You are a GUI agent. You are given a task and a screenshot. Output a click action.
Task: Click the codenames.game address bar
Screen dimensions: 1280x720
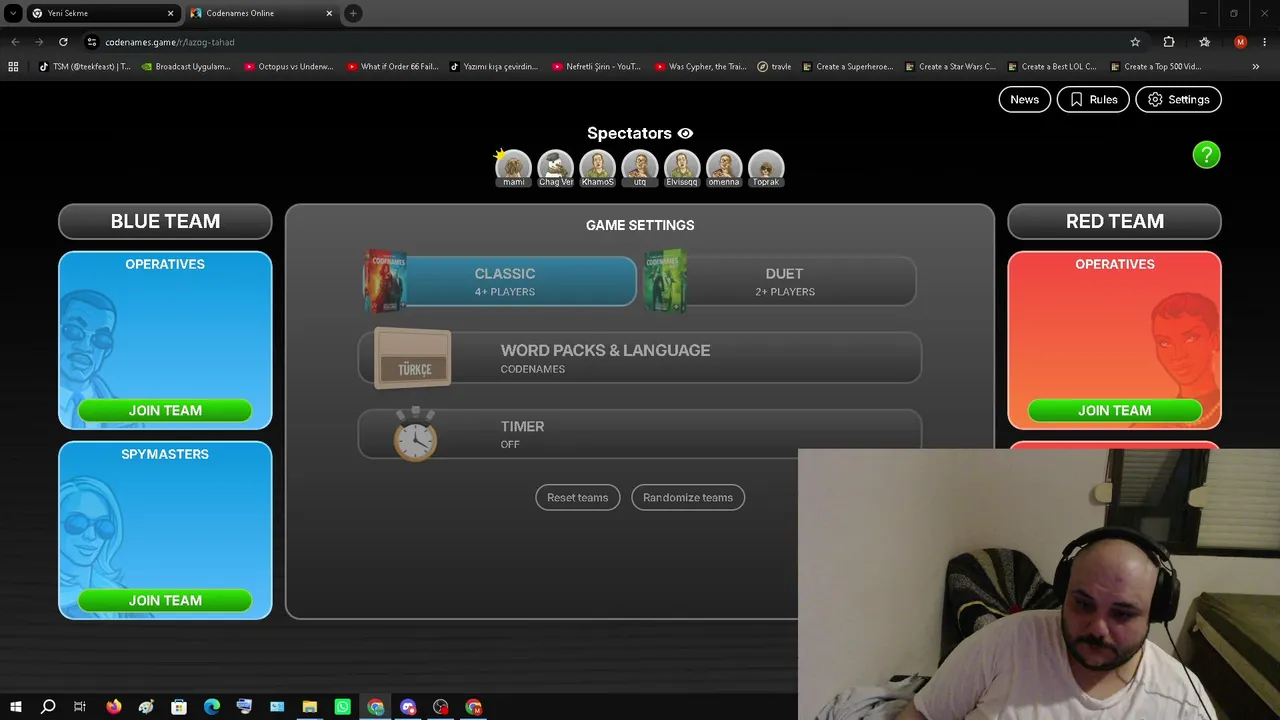point(600,42)
